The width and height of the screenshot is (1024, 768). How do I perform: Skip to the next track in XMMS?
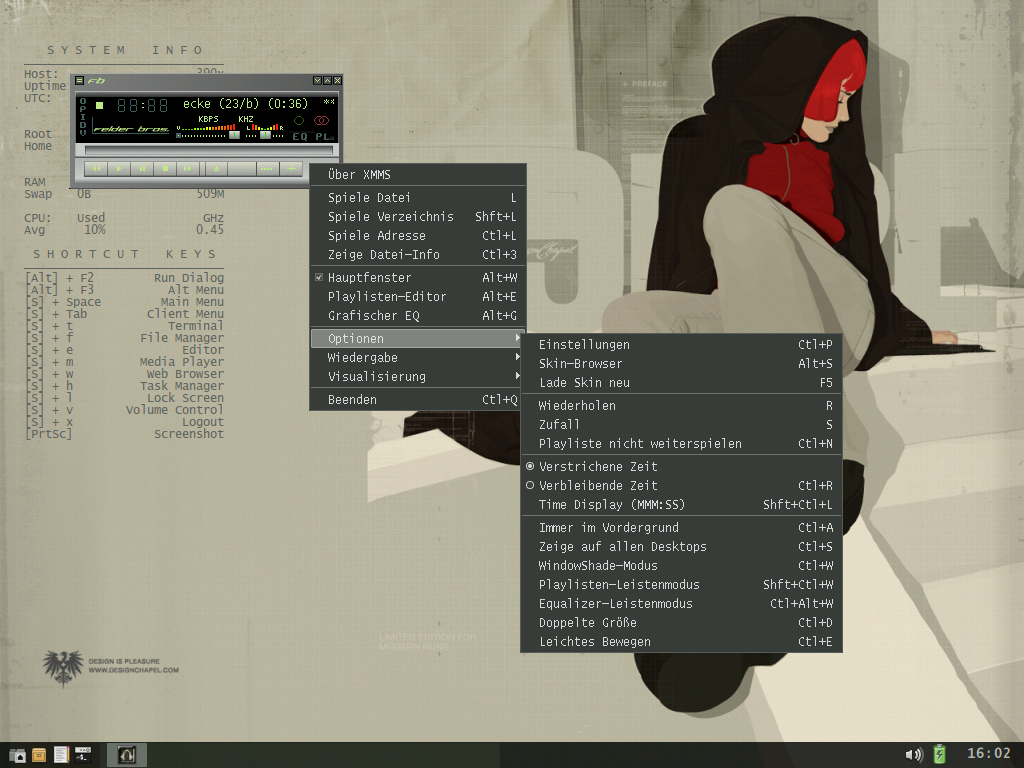pos(188,168)
